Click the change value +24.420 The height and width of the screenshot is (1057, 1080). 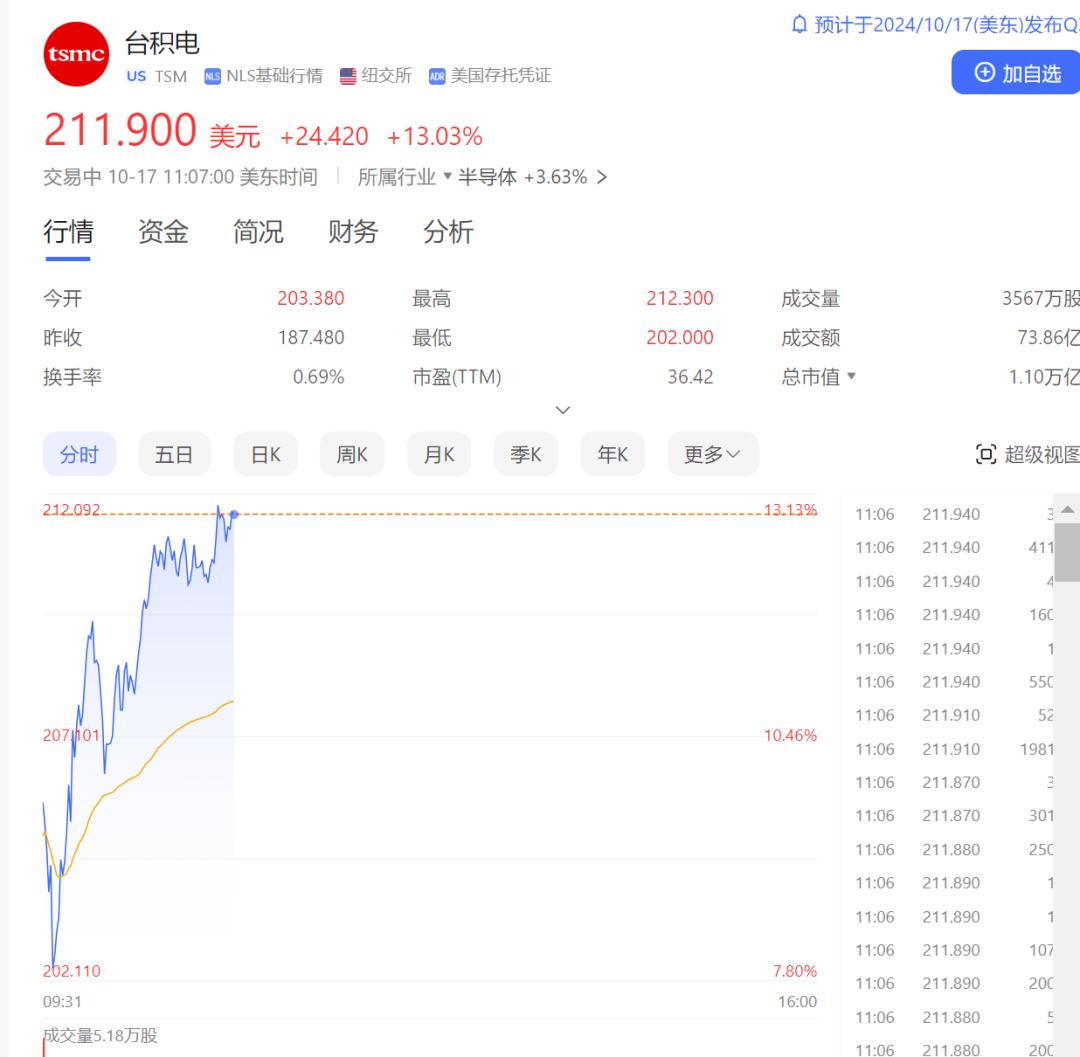[324, 136]
